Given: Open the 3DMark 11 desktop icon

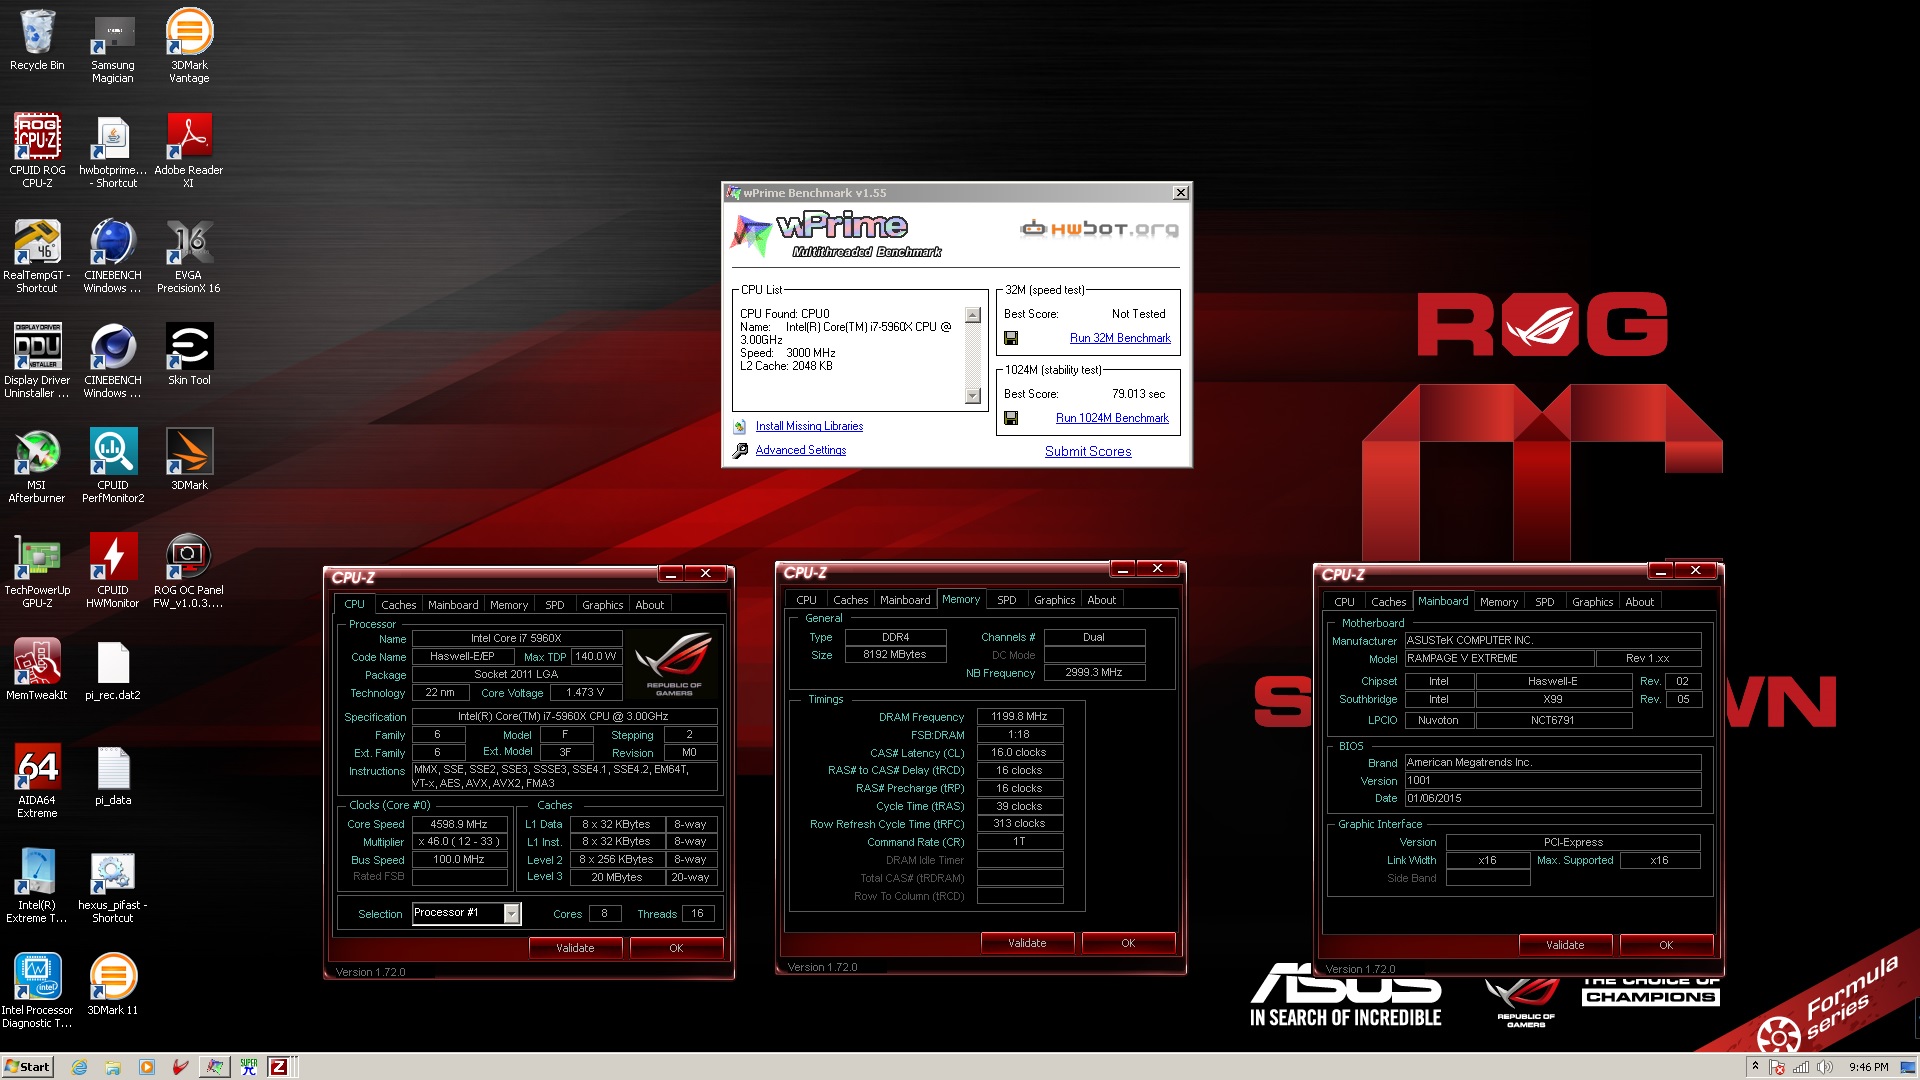Looking at the screenshot, I should click(x=113, y=984).
